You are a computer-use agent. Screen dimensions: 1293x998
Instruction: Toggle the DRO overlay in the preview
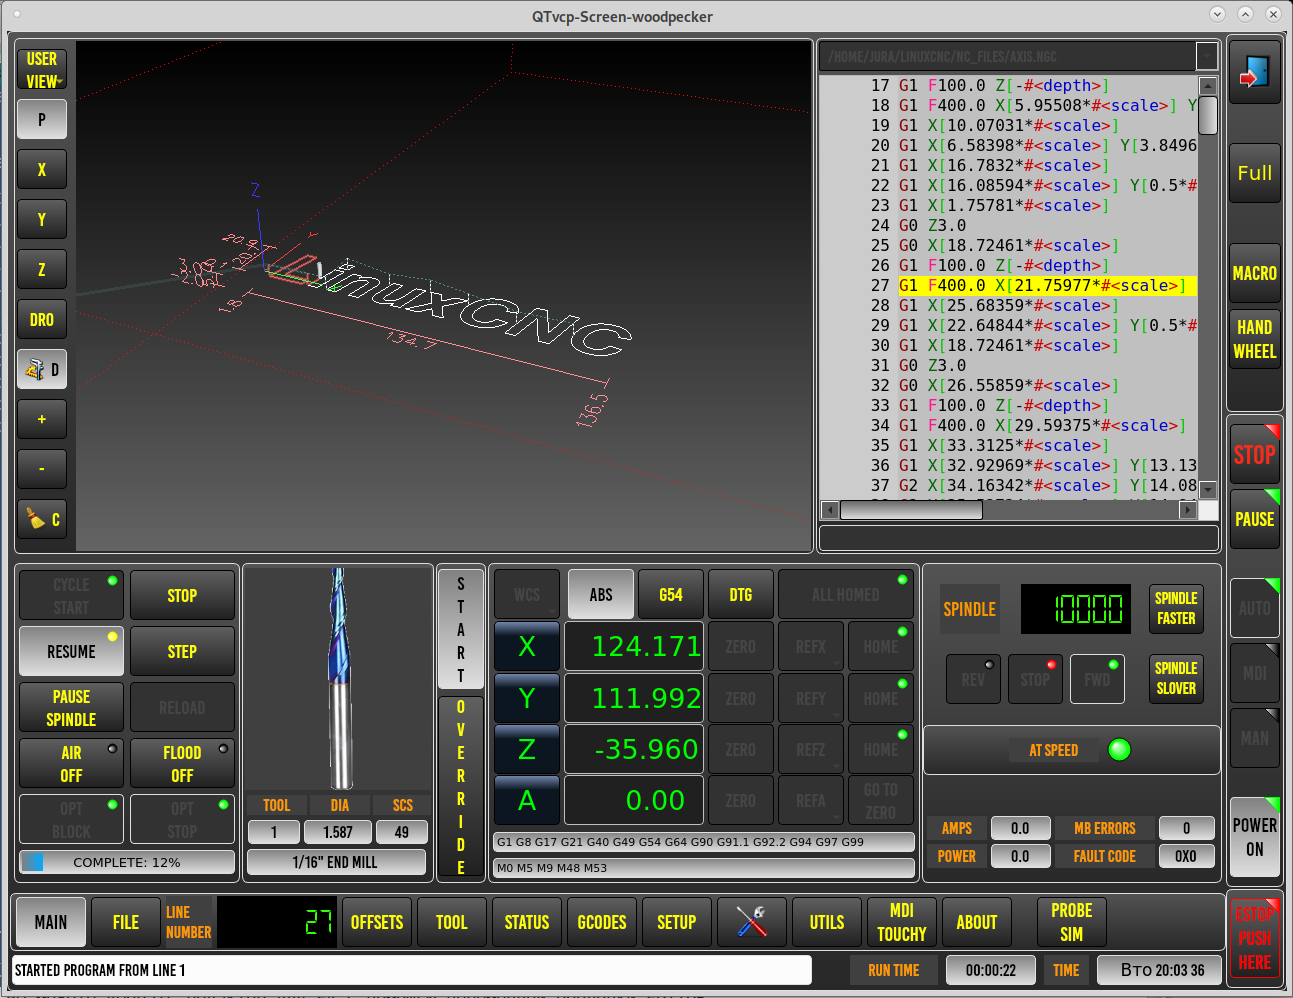pyautogui.click(x=42, y=319)
